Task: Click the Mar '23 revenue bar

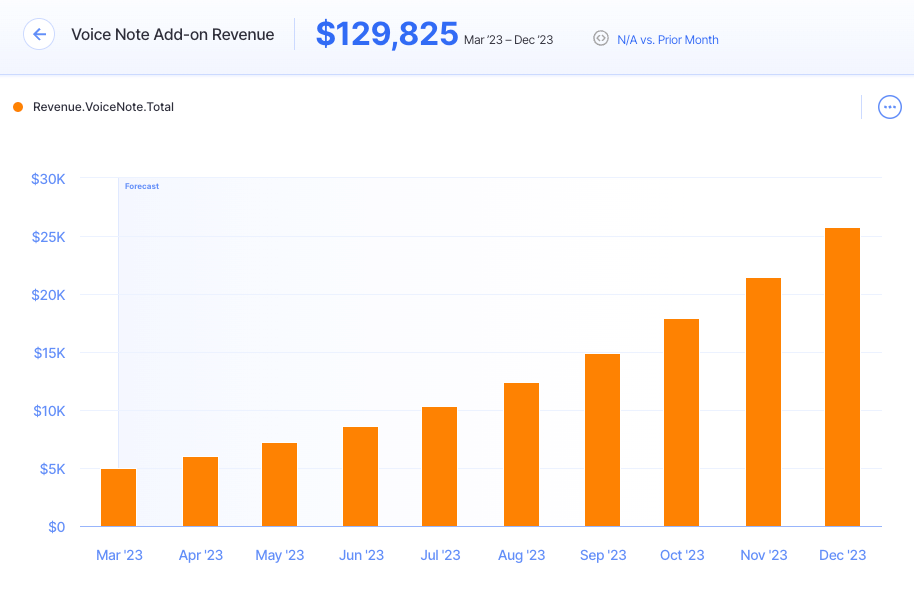Action: click(x=118, y=497)
